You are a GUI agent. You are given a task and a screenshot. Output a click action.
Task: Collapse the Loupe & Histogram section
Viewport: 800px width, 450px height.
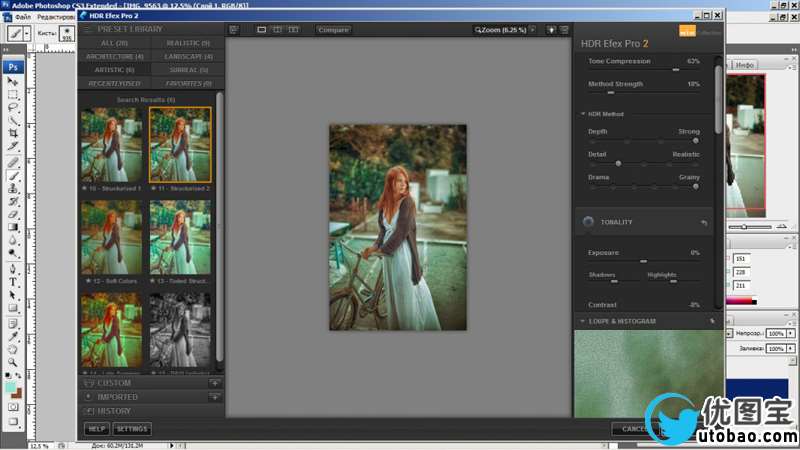point(582,321)
